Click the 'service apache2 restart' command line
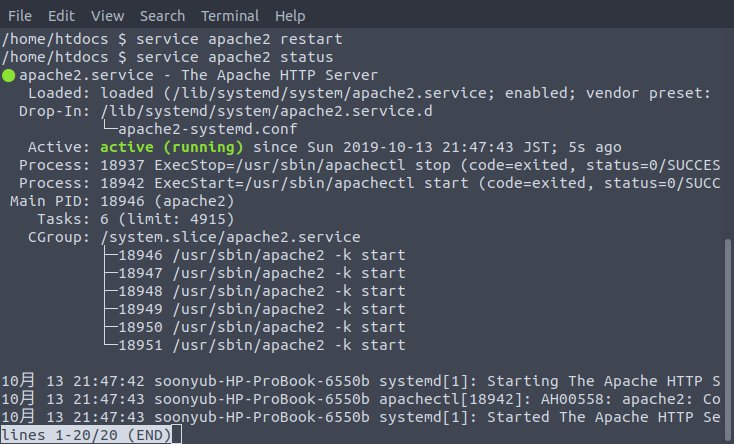 tap(239, 39)
